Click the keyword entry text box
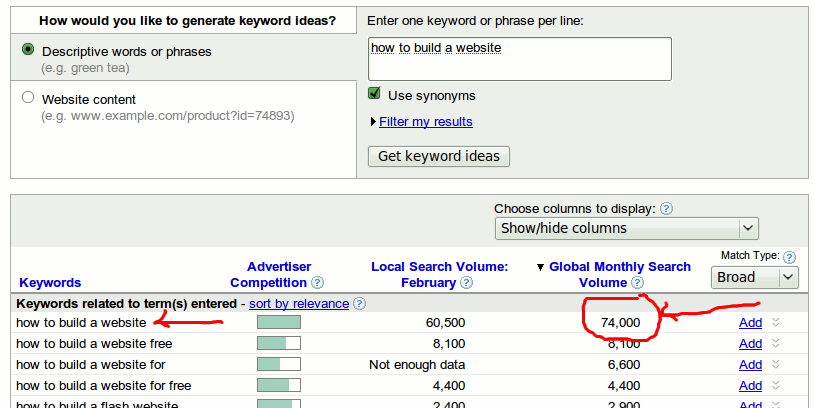The image size is (814, 408). pyautogui.click(x=519, y=58)
